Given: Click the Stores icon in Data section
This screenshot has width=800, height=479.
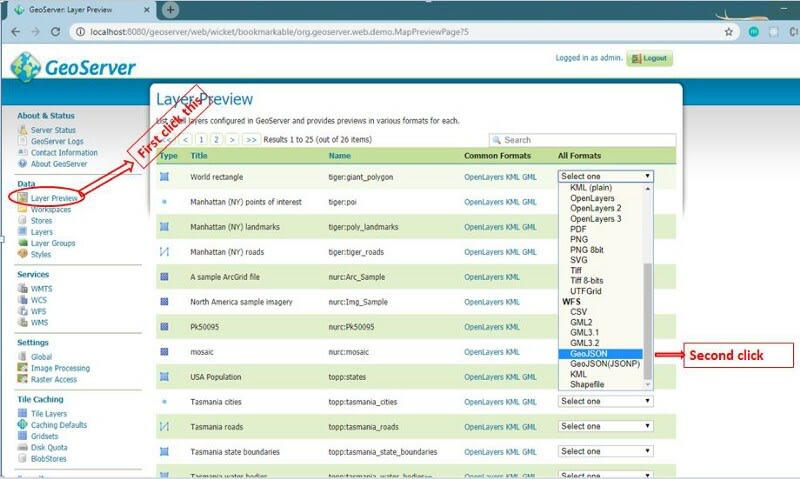Looking at the screenshot, I should coord(22,220).
